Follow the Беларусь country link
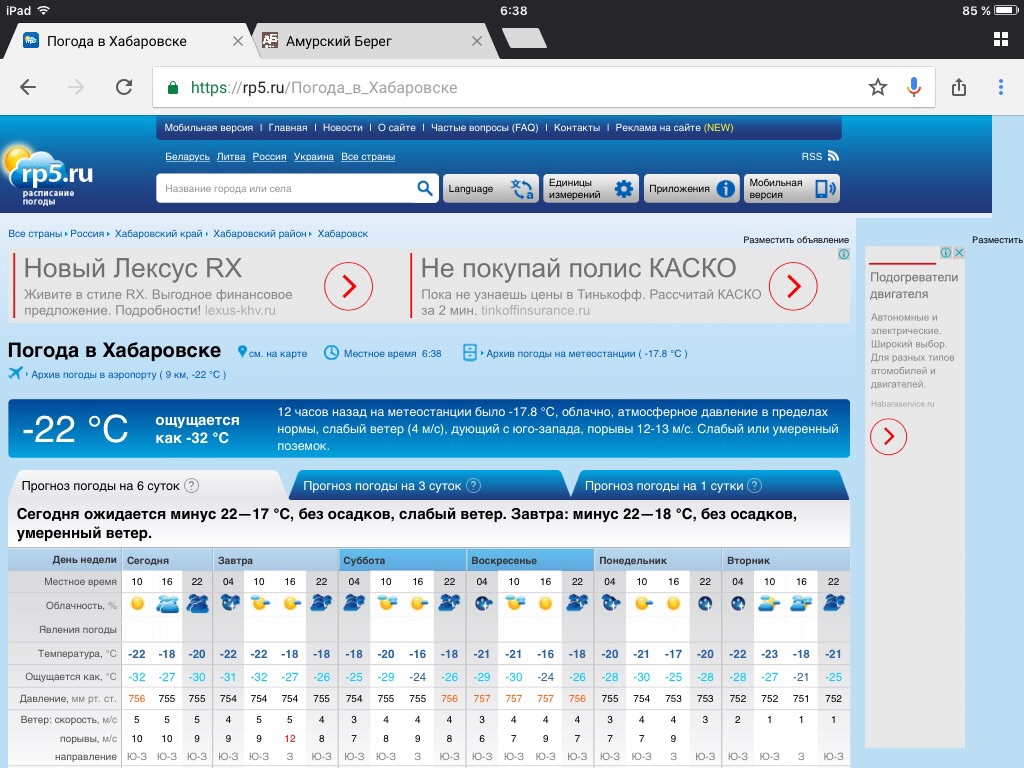Image resolution: width=1024 pixels, height=768 pixels. click(x=187, y=157)
